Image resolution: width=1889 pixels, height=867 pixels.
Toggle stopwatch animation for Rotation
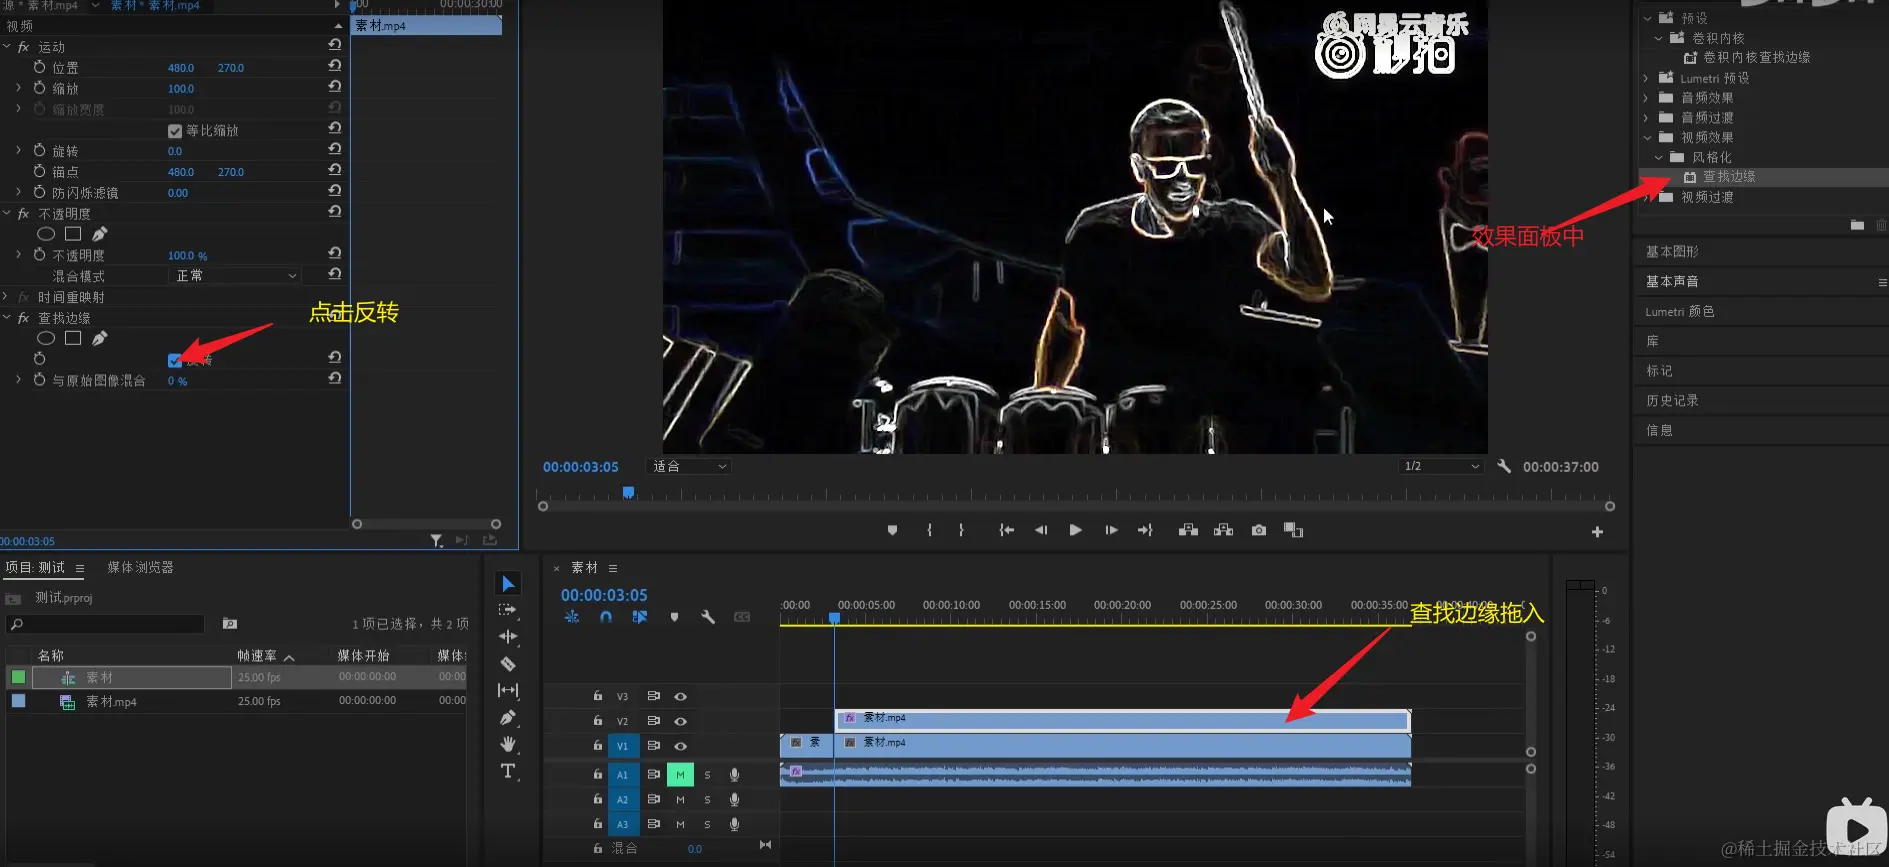(39, 150)
